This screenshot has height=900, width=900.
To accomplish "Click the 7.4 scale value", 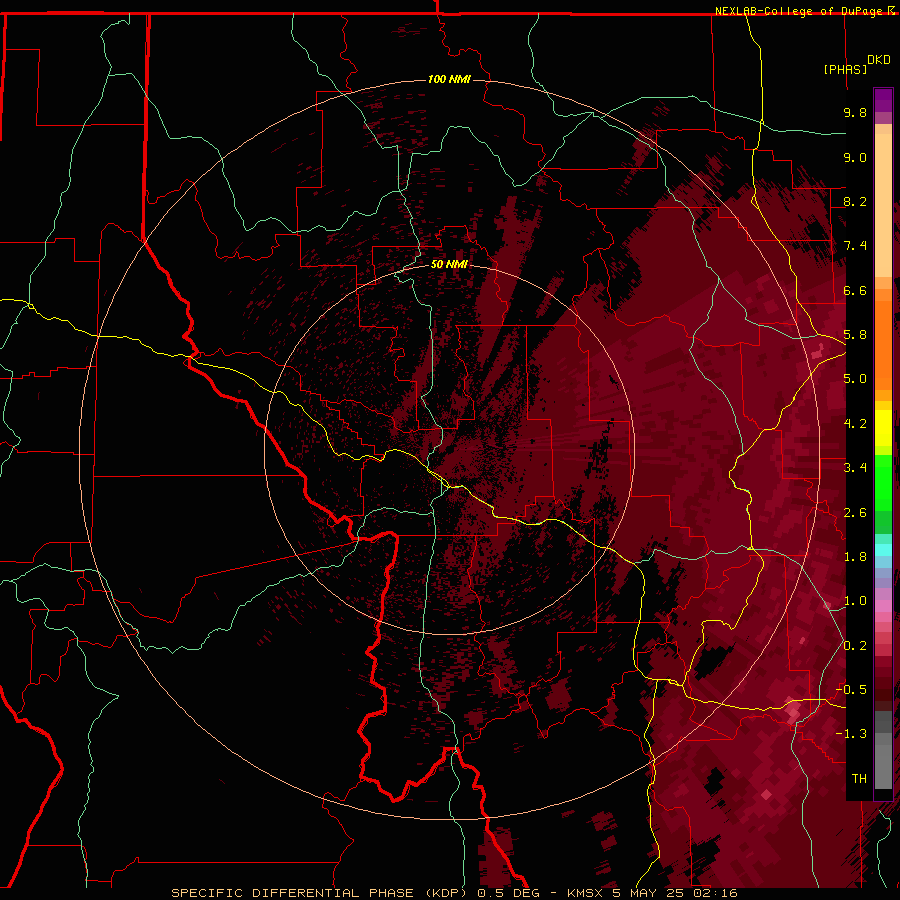I will (855, 246).
